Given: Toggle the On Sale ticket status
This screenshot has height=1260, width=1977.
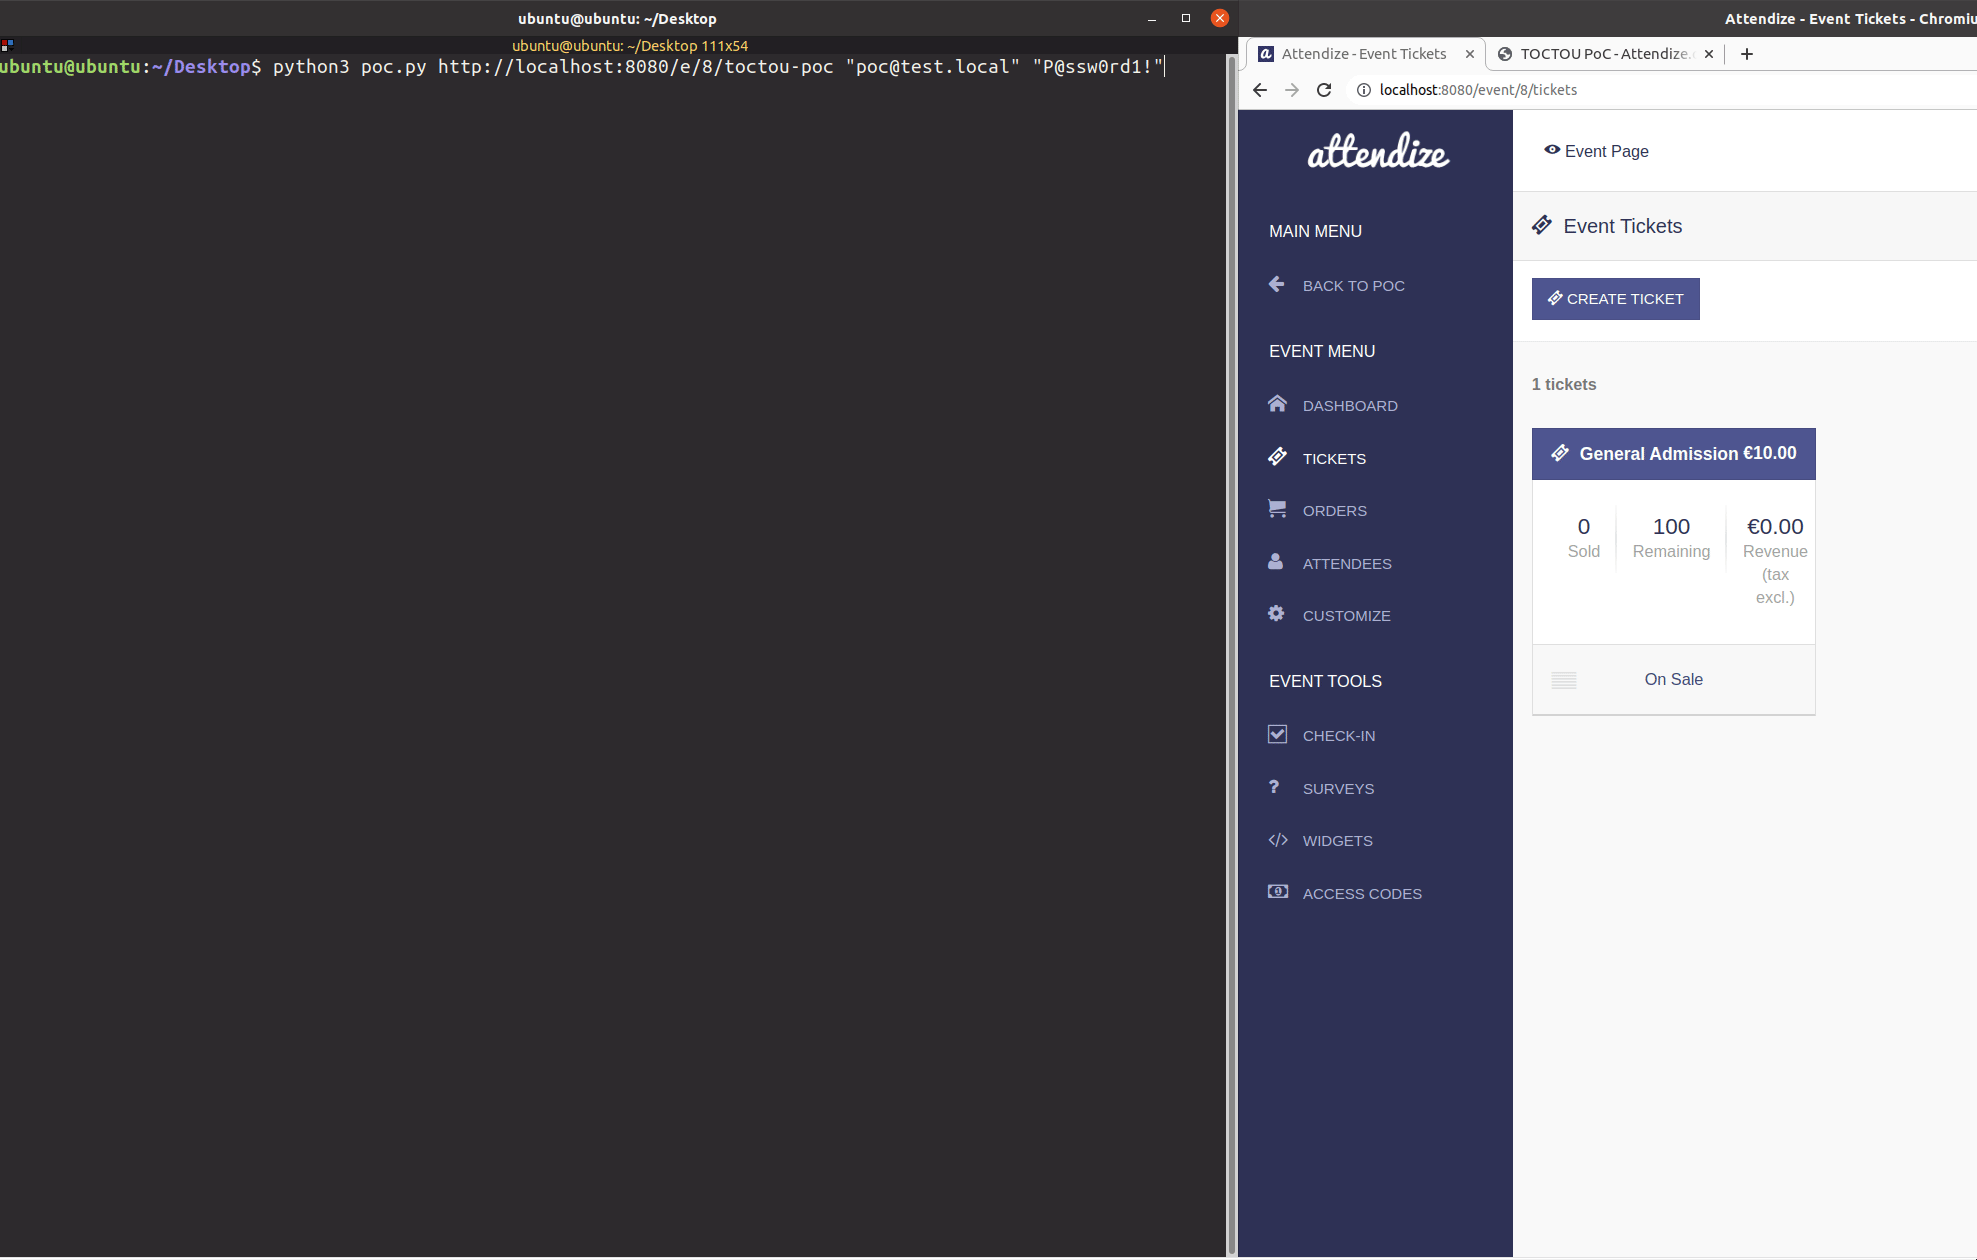Looking at the screenshot, I should point(1673,680).
